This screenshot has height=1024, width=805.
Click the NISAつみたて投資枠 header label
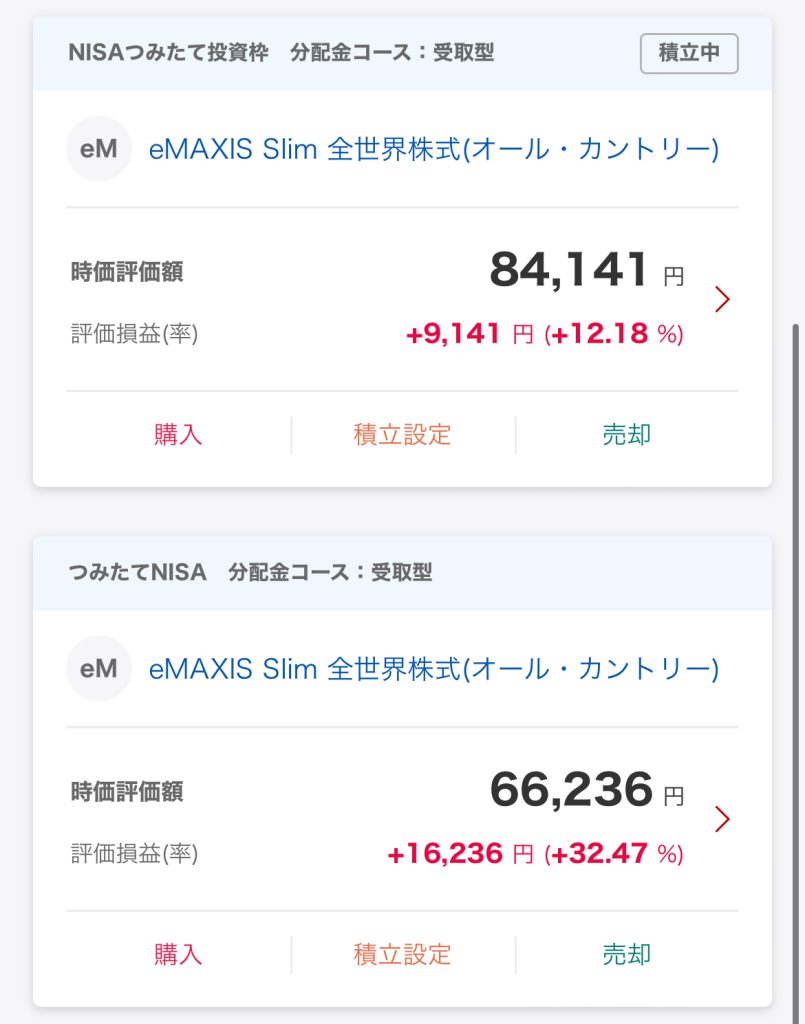[x=168, y=53]
